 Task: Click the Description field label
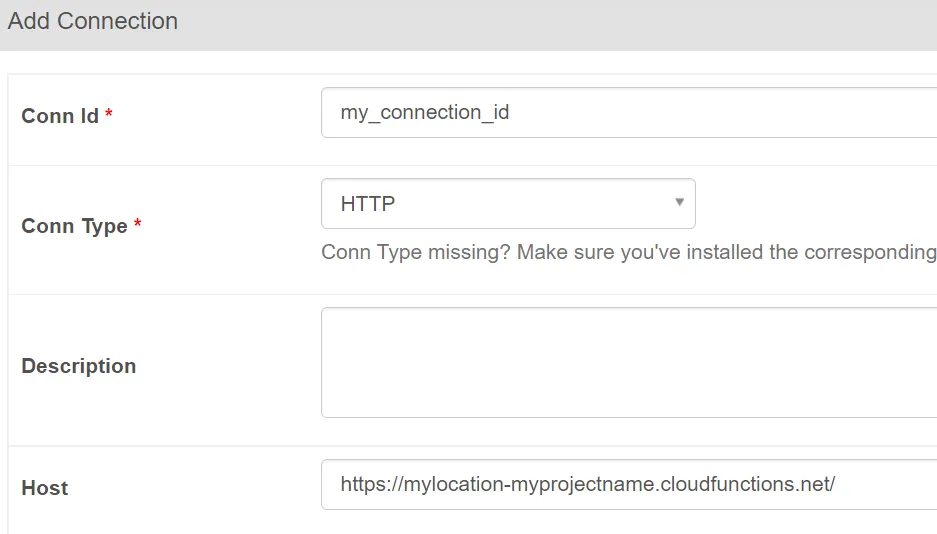tap(78, 366)
